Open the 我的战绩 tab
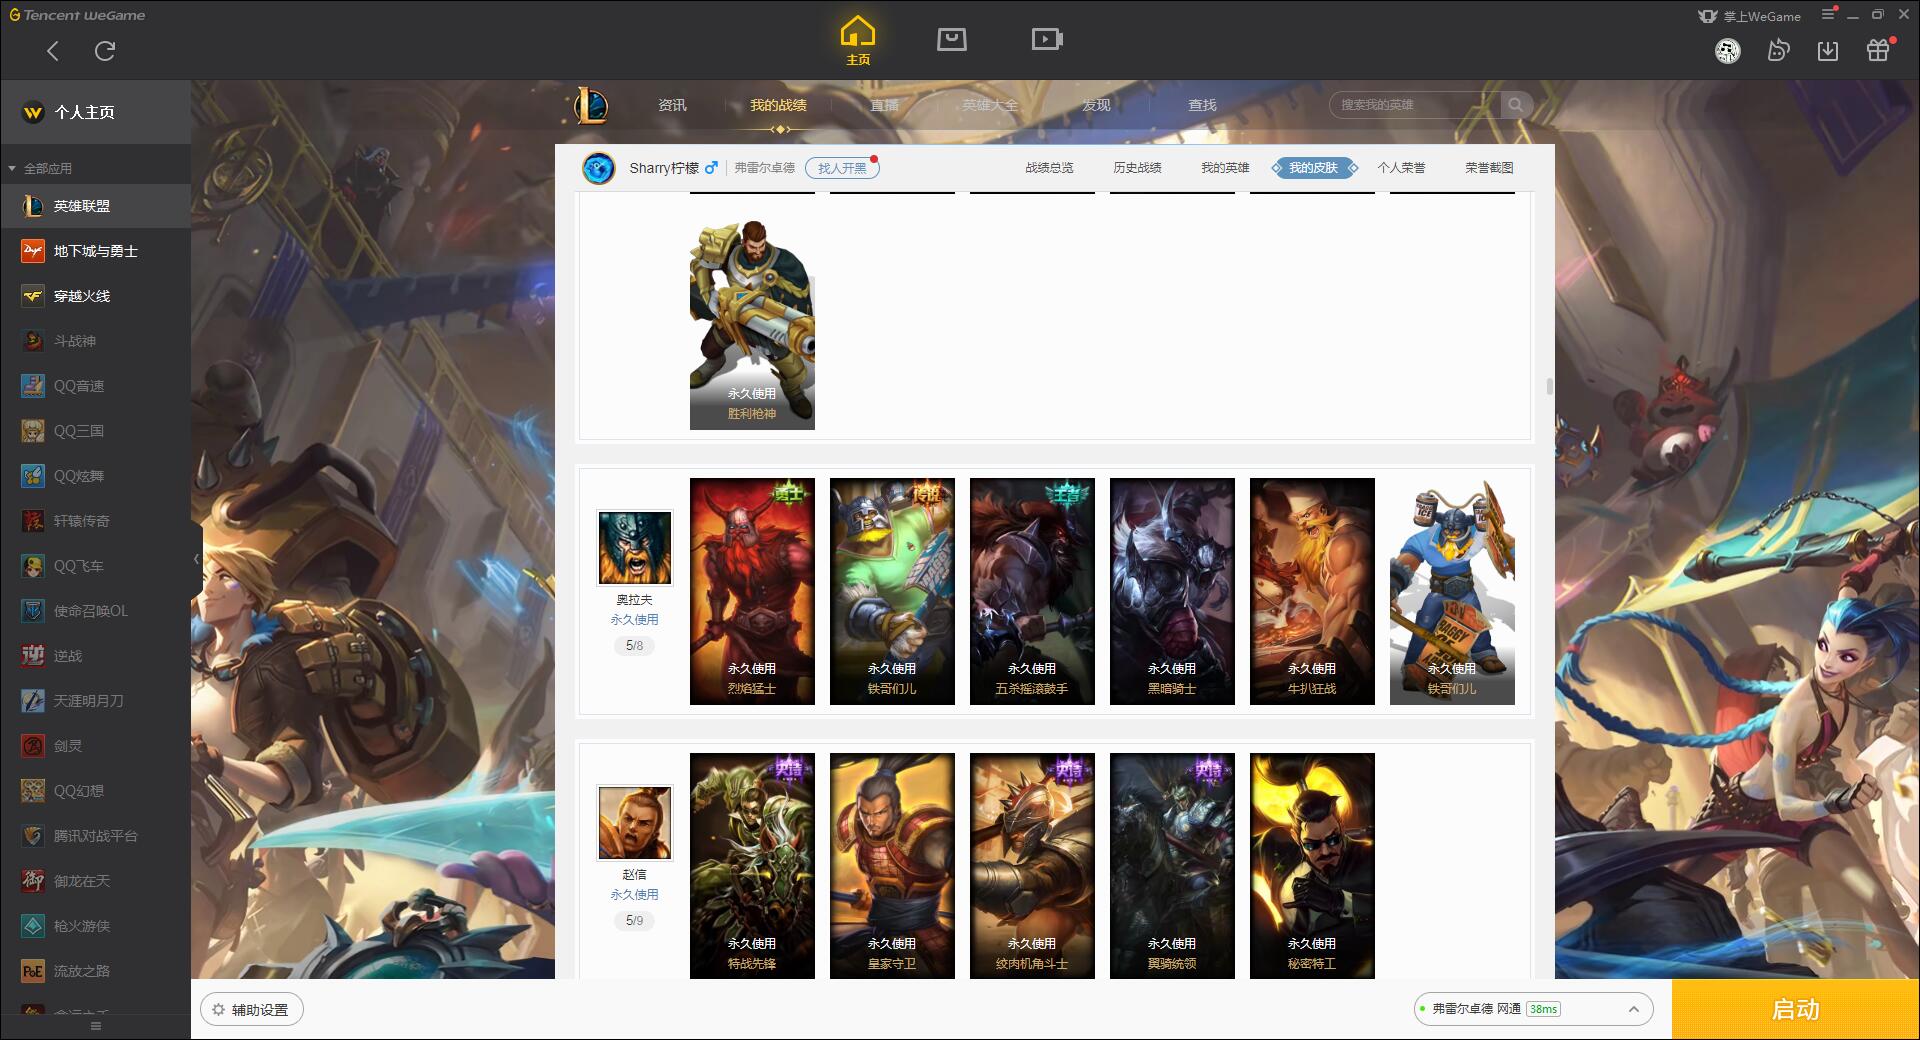 (x=778, y=105)
